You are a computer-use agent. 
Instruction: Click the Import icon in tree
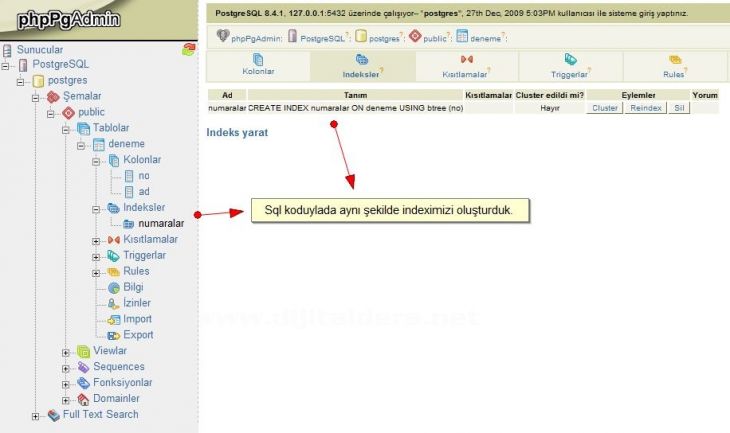coord(114,319)
